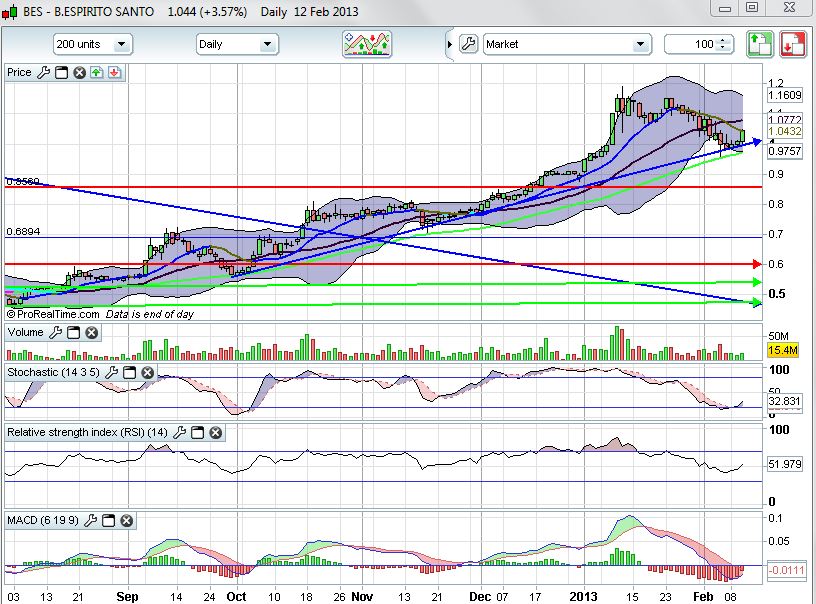Open the MACD settings wrench
The width and height of the screenshot is (816, 604).
coord(91,520)
